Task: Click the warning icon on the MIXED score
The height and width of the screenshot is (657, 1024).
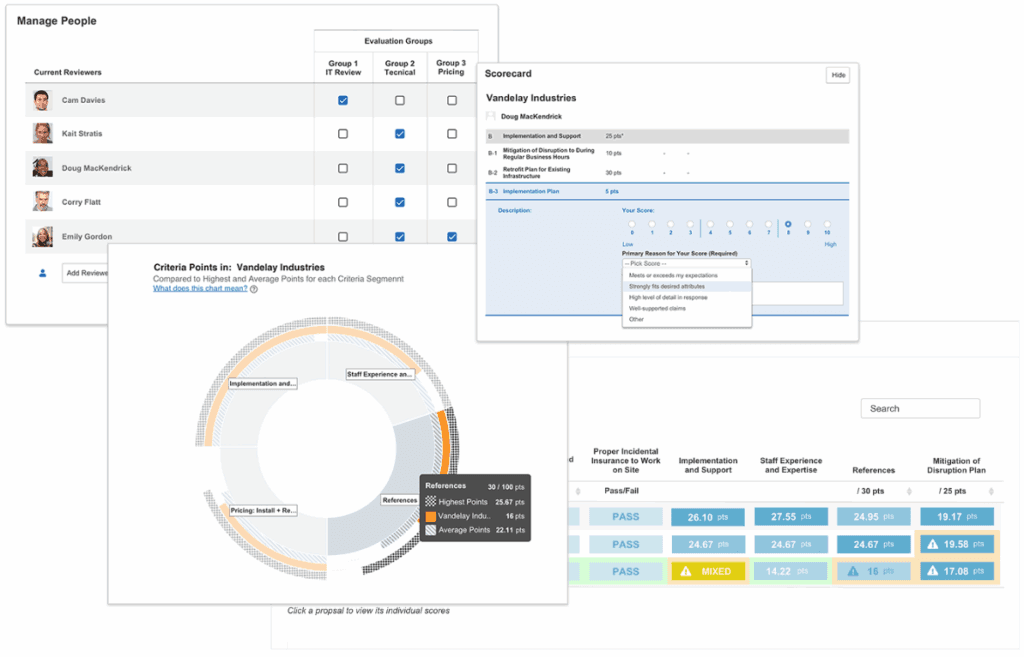Action: coord(687,572)
